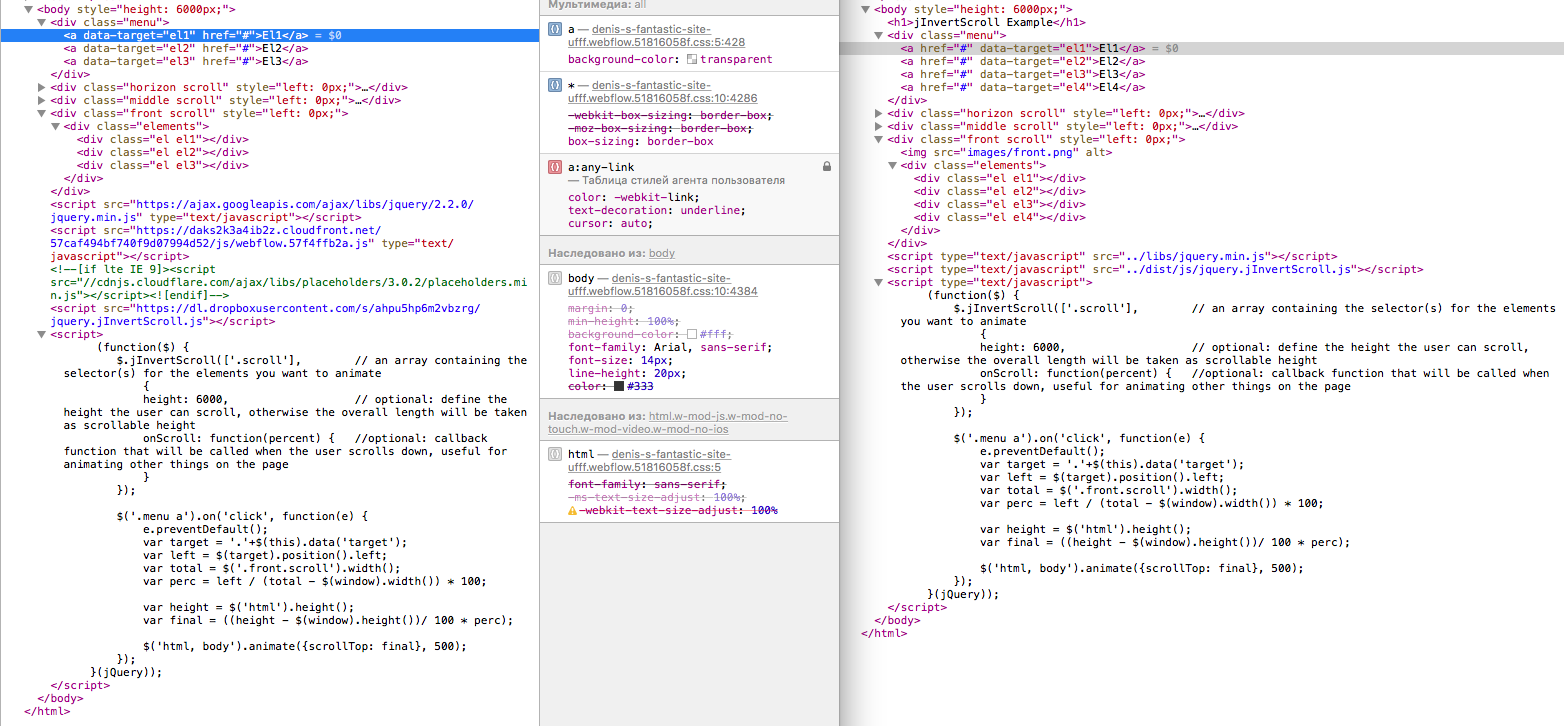Select El2 anchor in right tree
The height and width of the screenshot is (726, 1564).
[1023, 61]
